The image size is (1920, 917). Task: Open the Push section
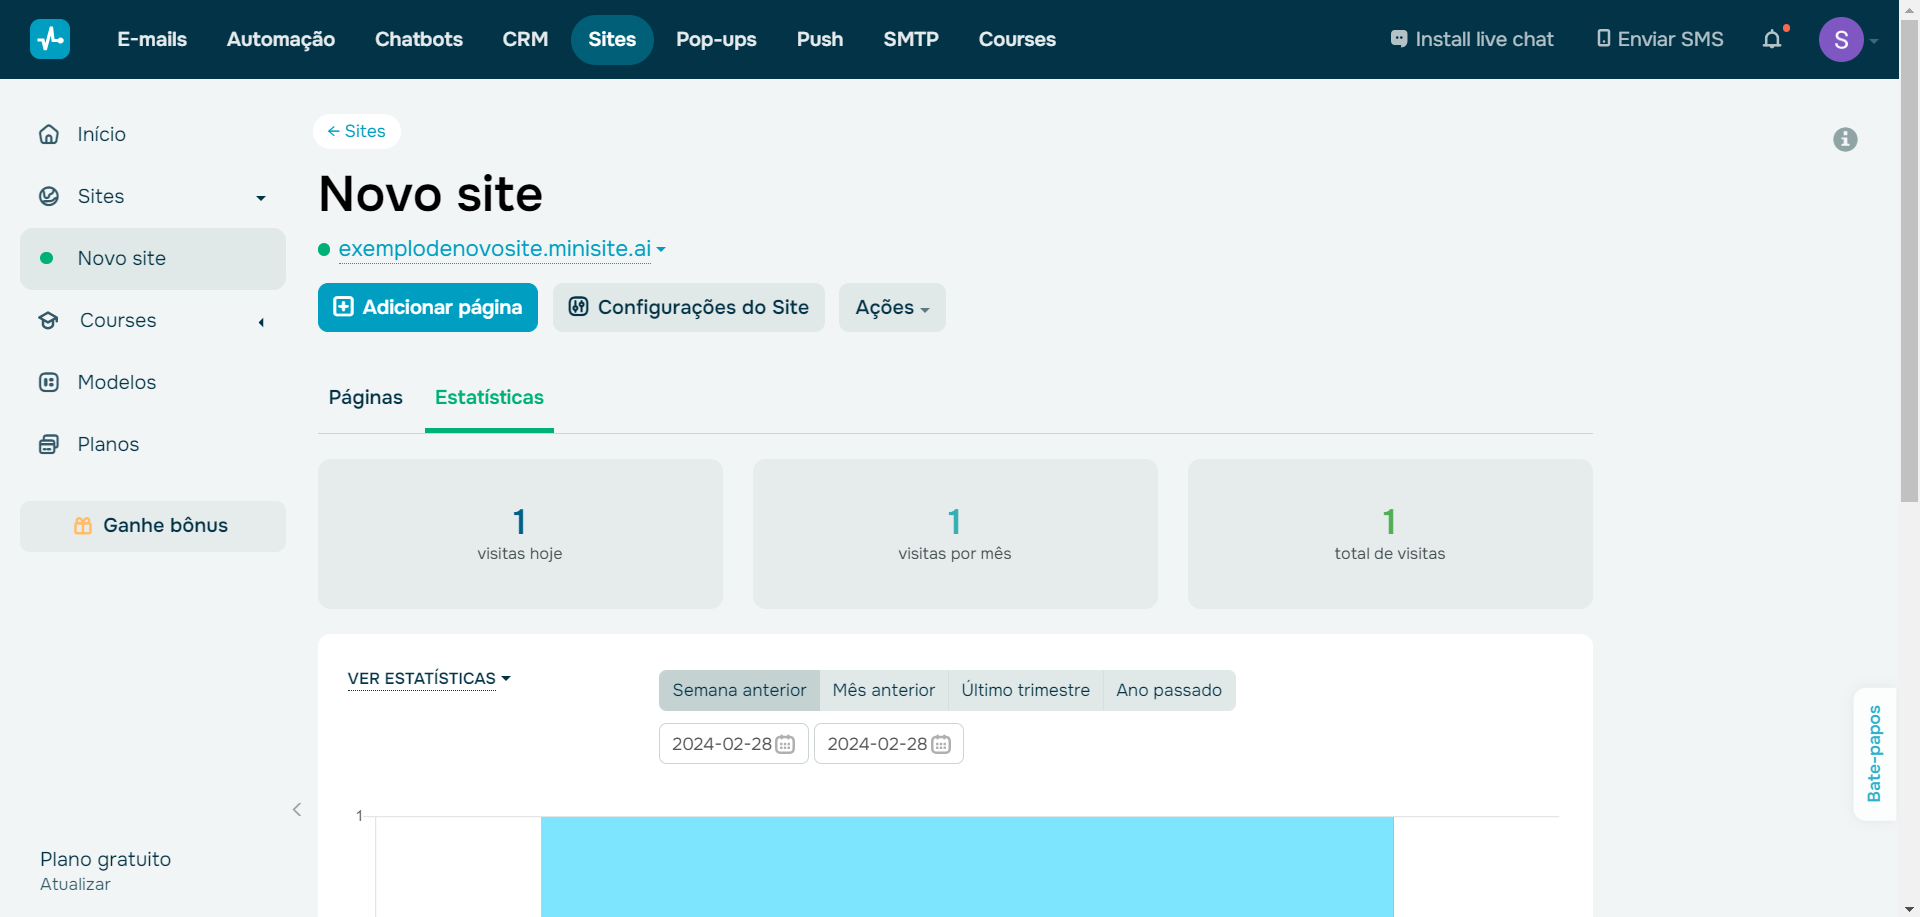[820, 39]
